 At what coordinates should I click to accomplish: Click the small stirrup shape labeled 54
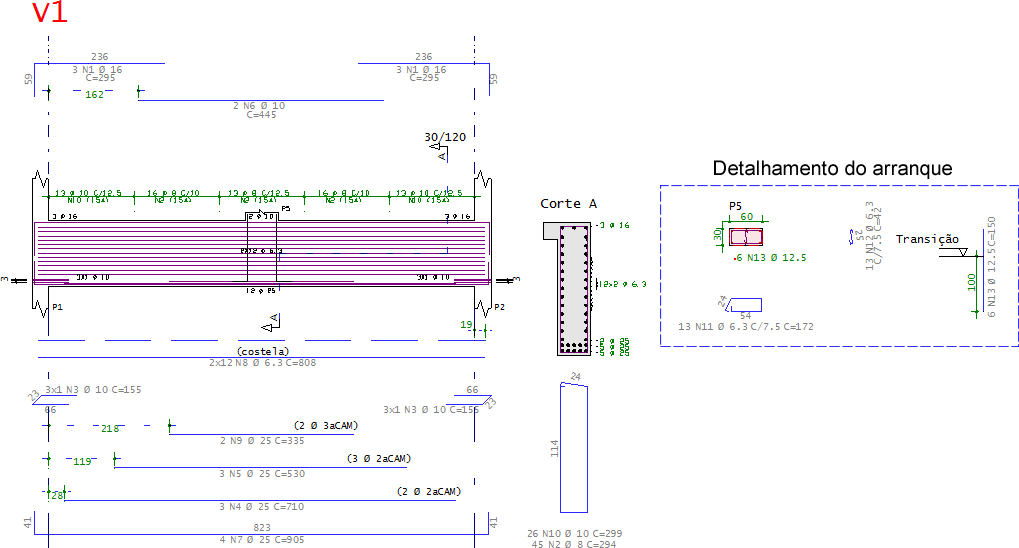[745, 305]
